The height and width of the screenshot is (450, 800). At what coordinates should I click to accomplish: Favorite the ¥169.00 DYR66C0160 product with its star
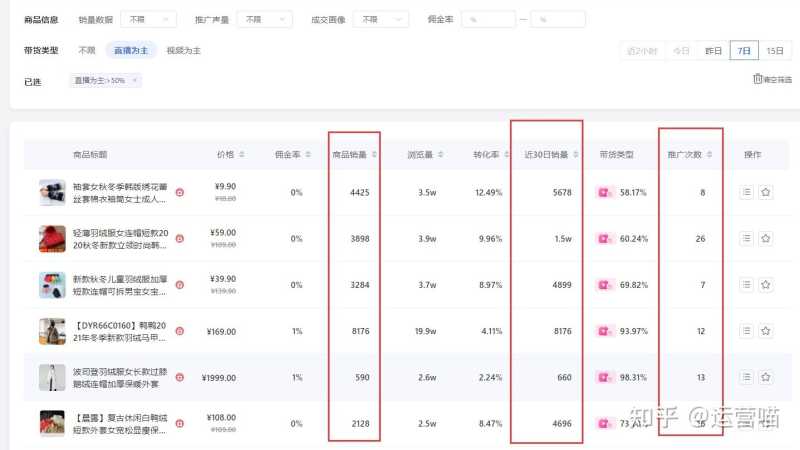point(766,331)
